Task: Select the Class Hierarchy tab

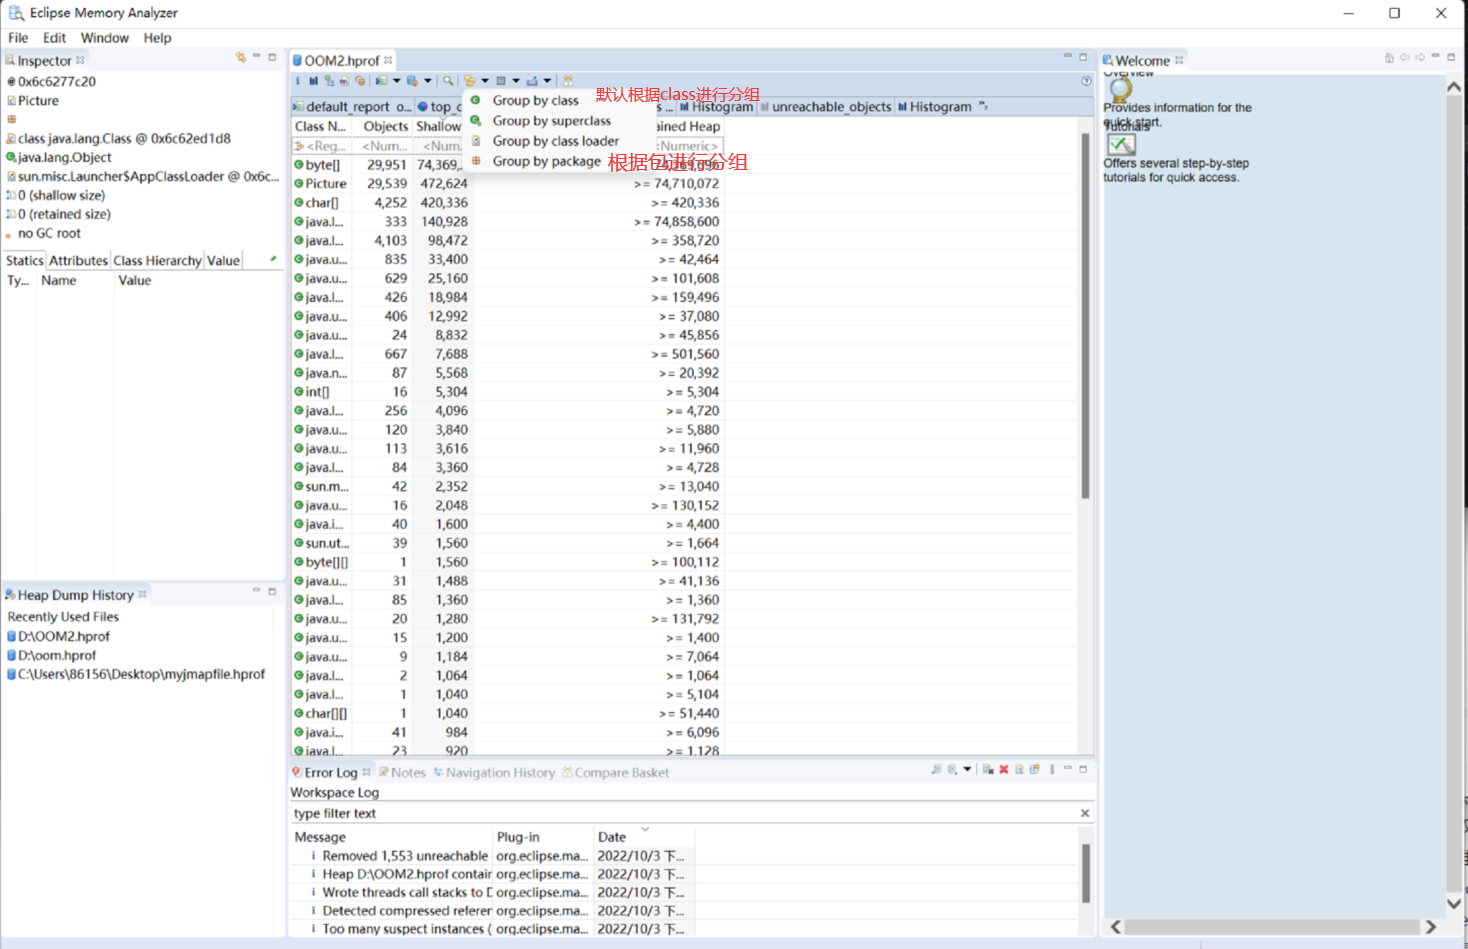Action: click(x=157, y=260)
